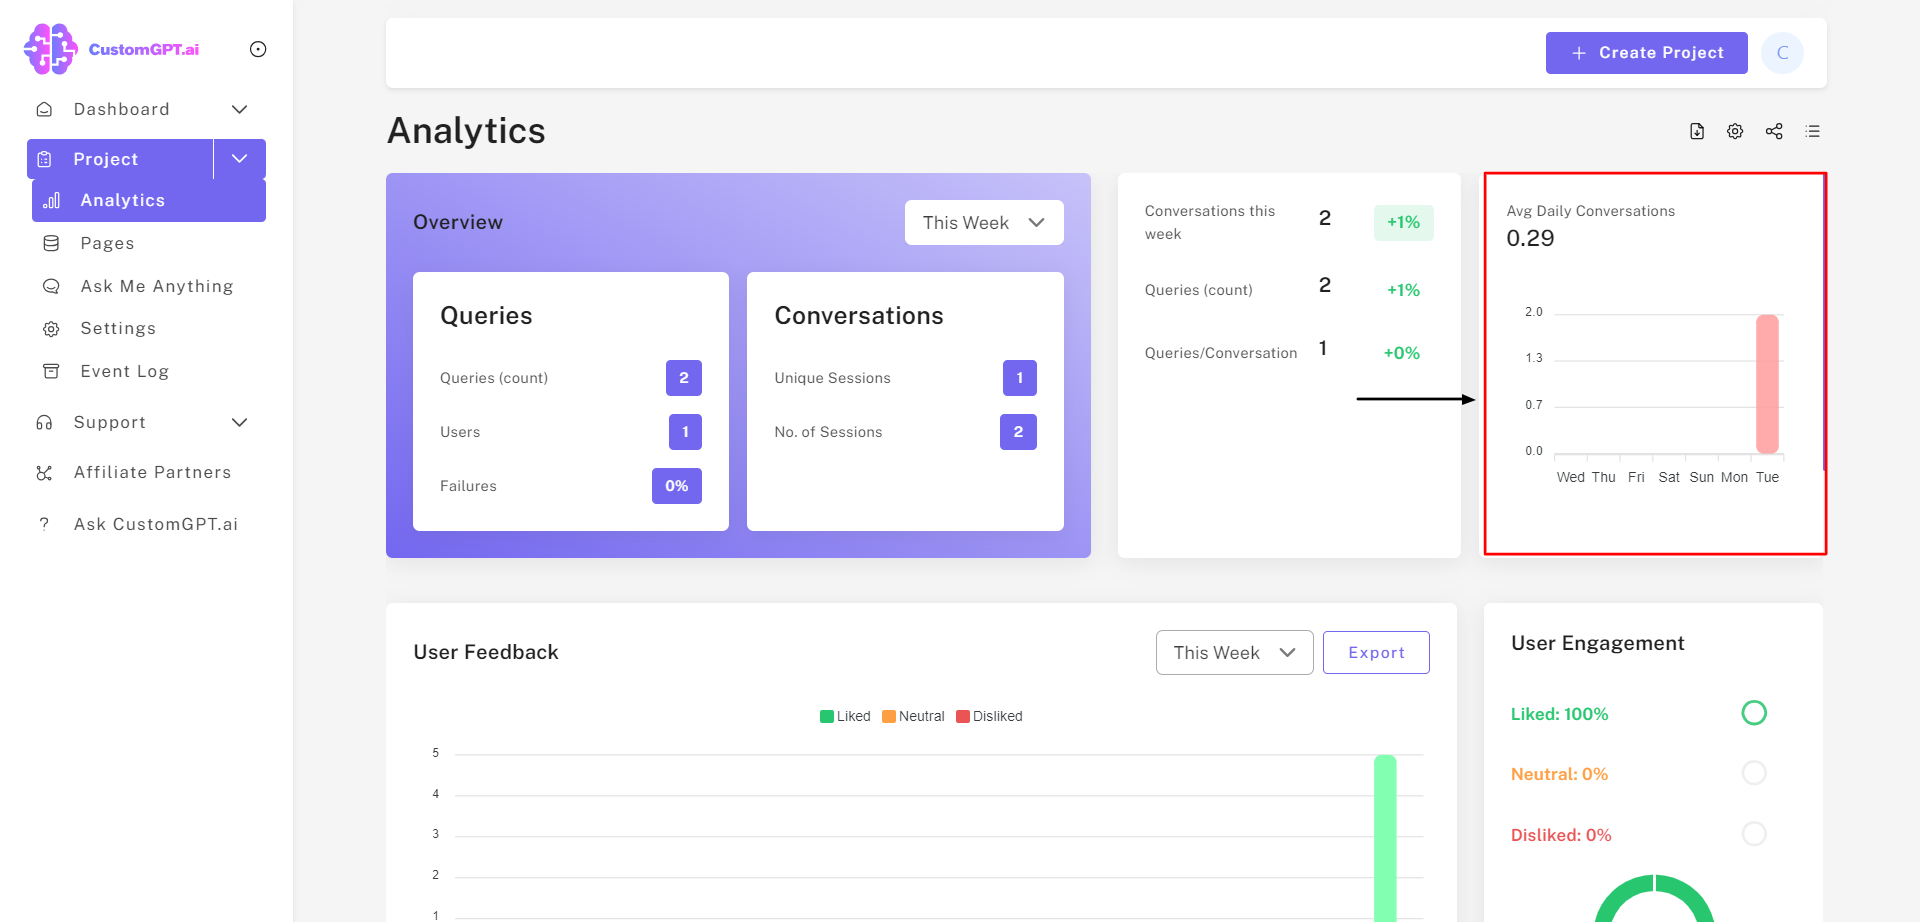
Task: Click the Ask Me Anything chat icon
Action: pos(51,286)
